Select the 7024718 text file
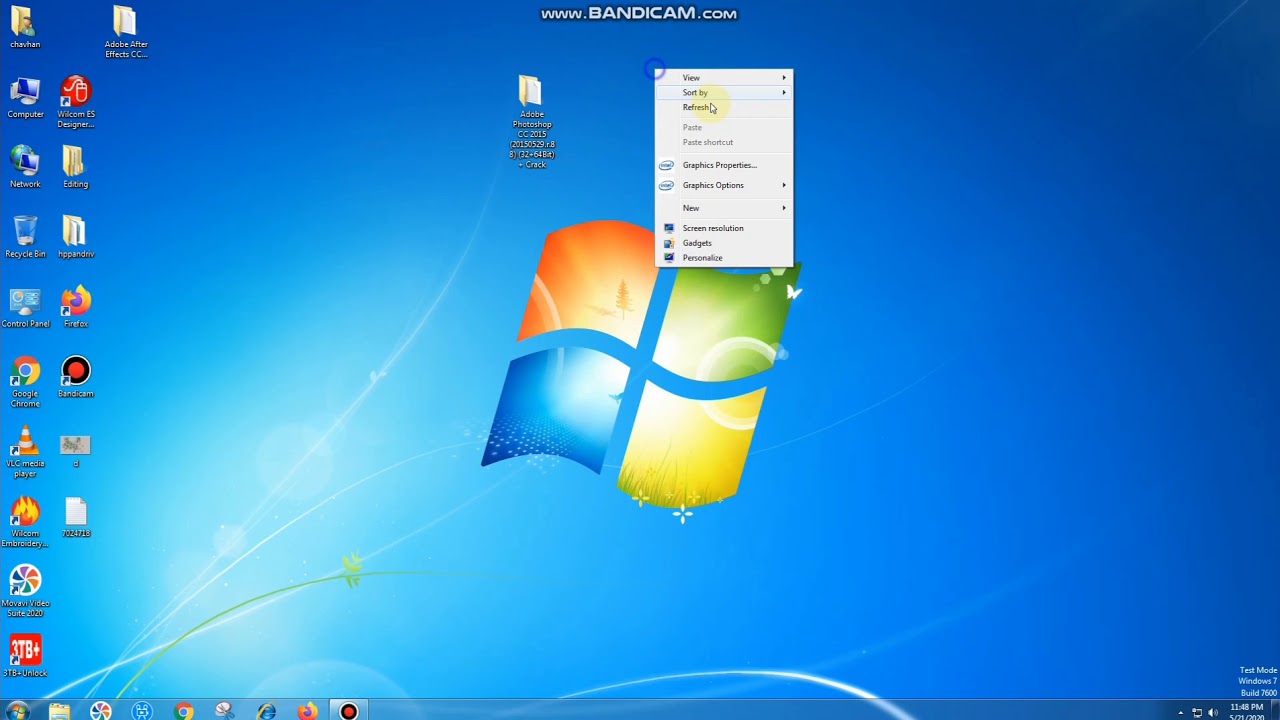This screenshot has height=720, width=1280. pos(75,518)
